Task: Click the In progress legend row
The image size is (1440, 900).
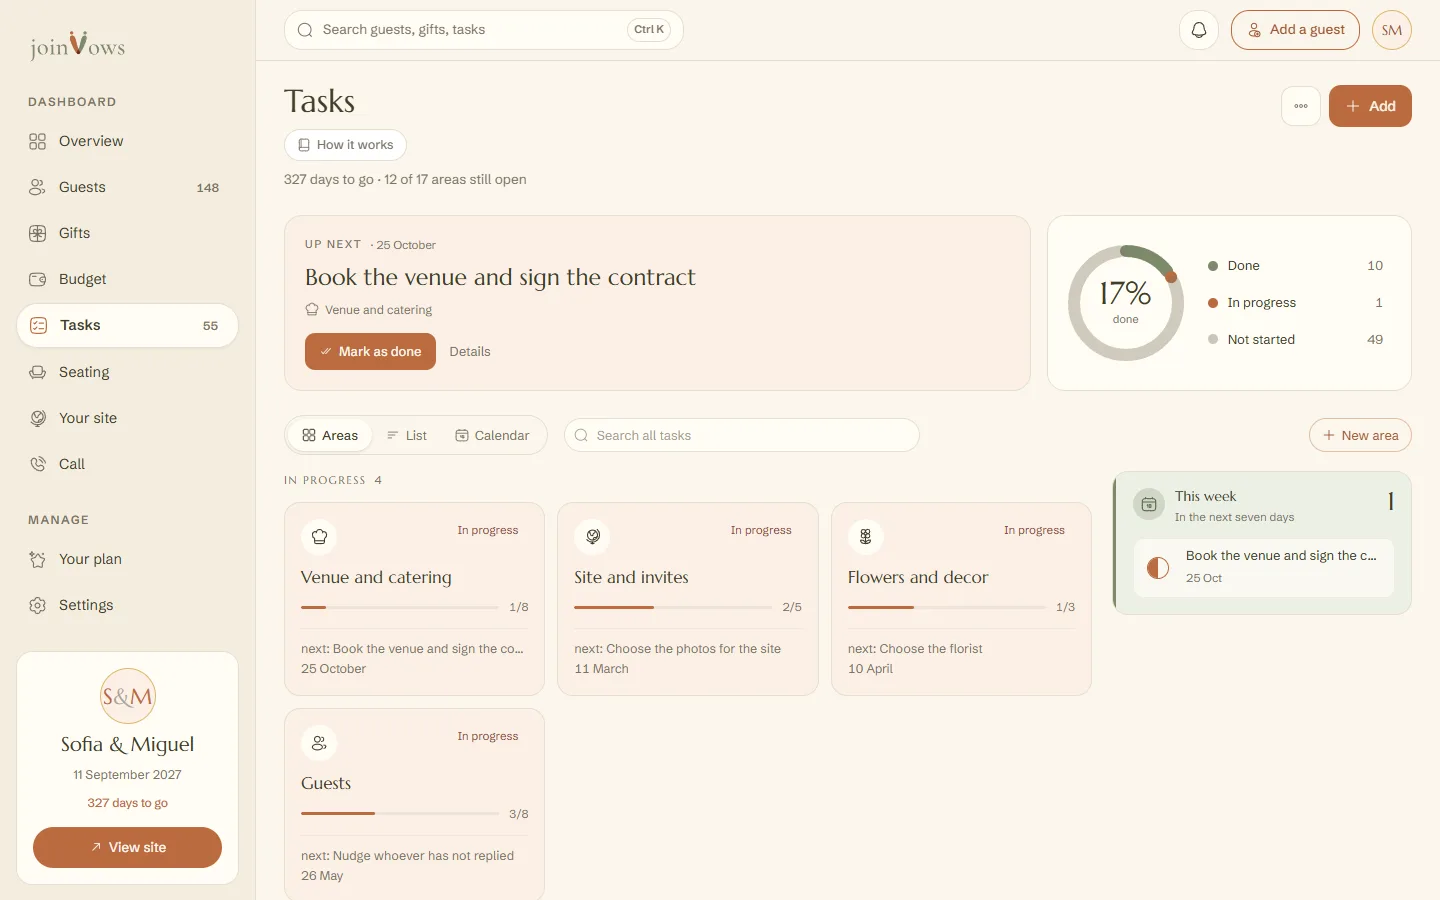Action: pyautogui.click(x=1295, y=303)
